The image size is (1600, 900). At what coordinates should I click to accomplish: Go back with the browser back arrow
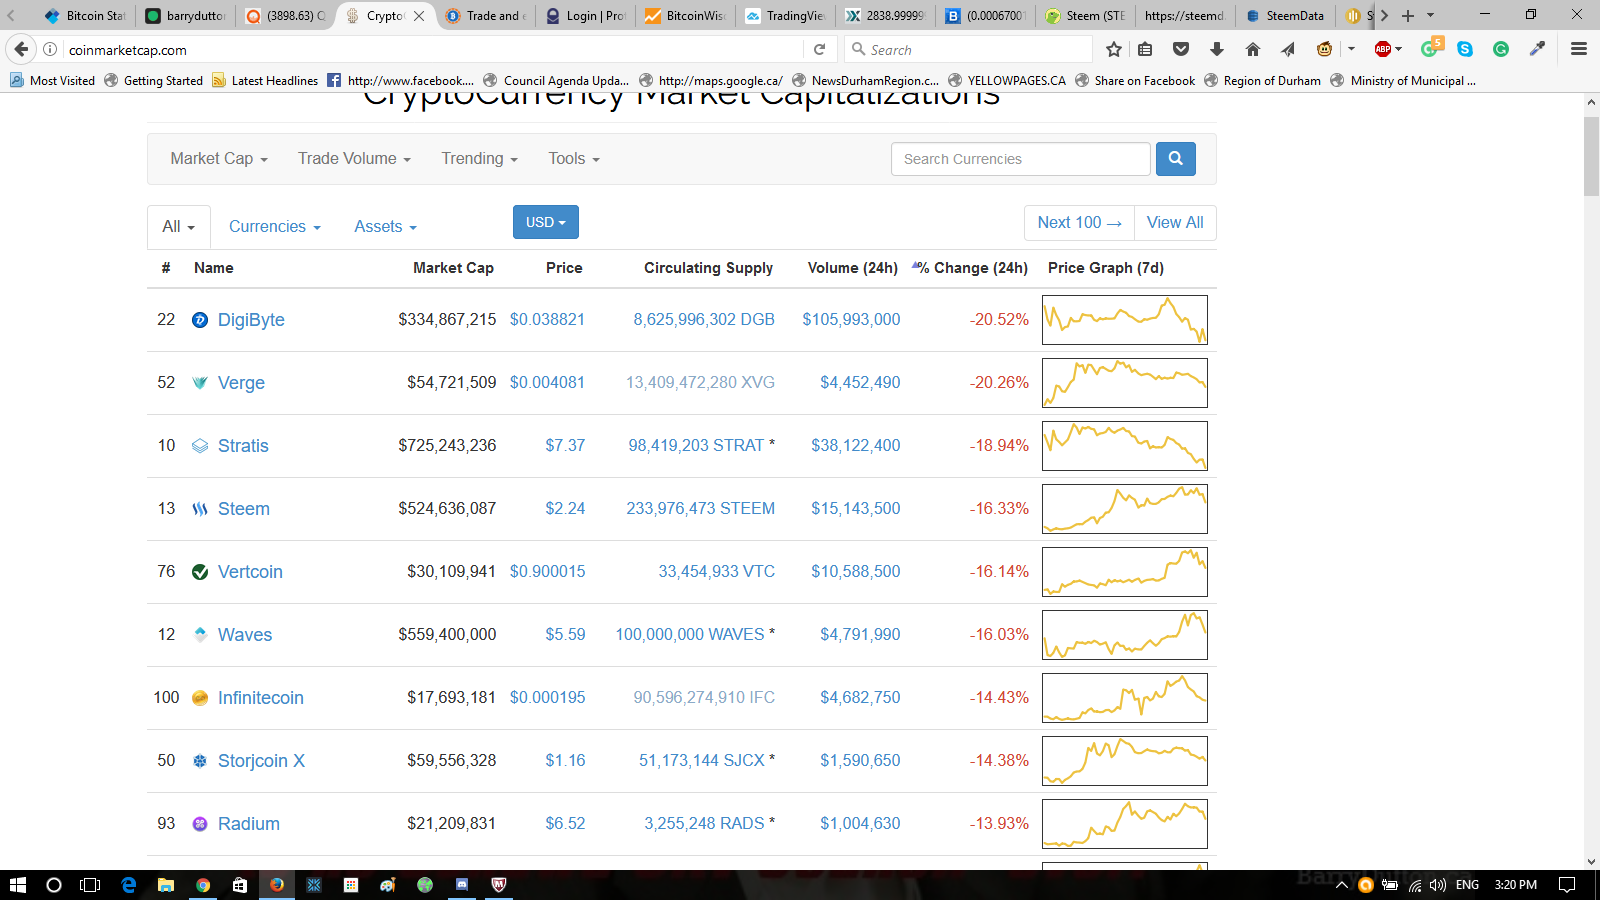[x=21, y=49]
